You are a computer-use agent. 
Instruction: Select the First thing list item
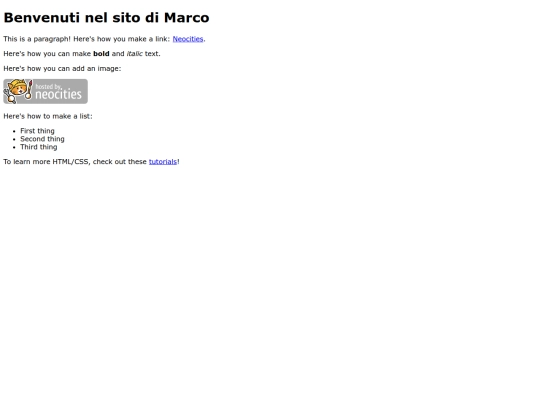pyautogui.click(x=37, y=131)
